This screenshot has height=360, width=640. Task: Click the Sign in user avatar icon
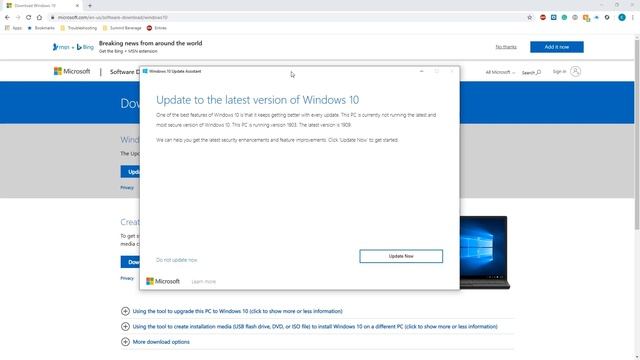(x=575, y=71)
